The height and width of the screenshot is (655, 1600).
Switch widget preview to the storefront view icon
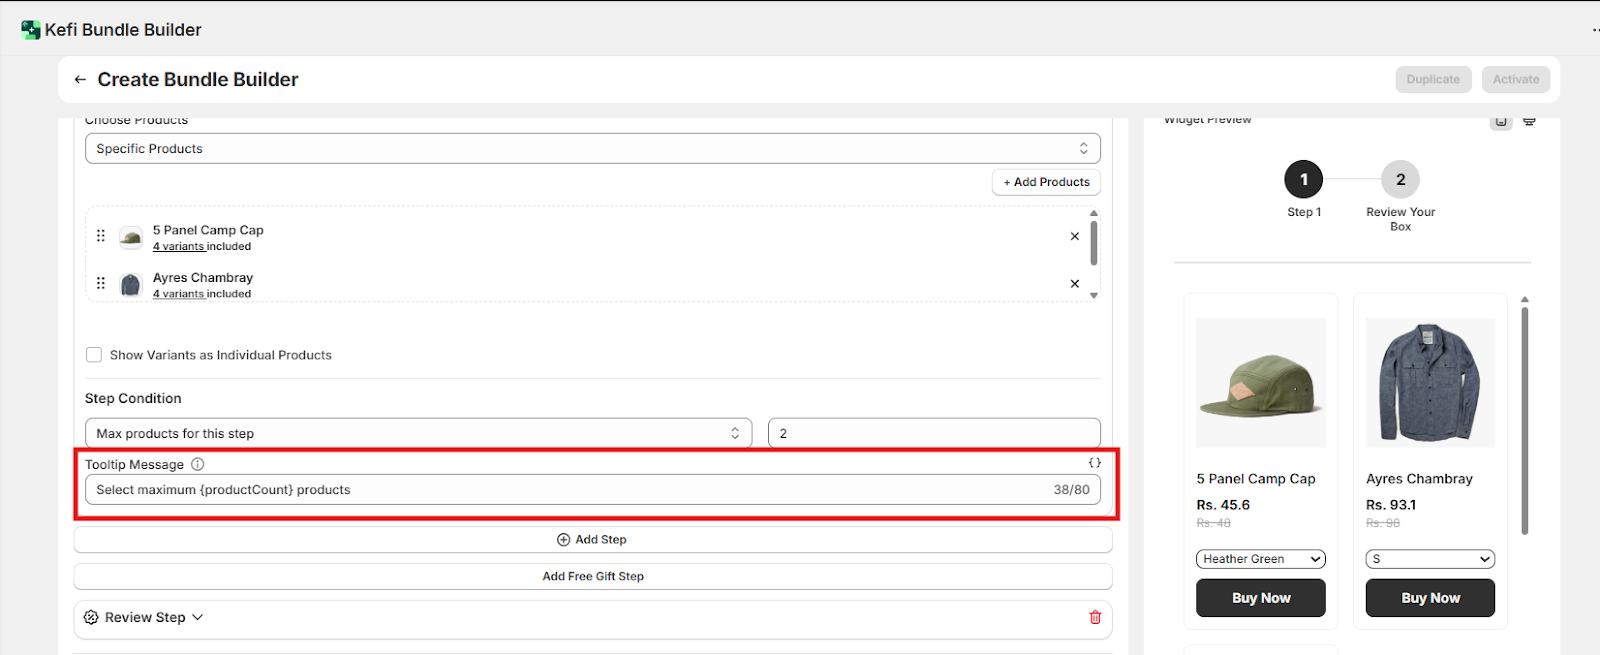pyautogui.click(x=1529, y=121)
